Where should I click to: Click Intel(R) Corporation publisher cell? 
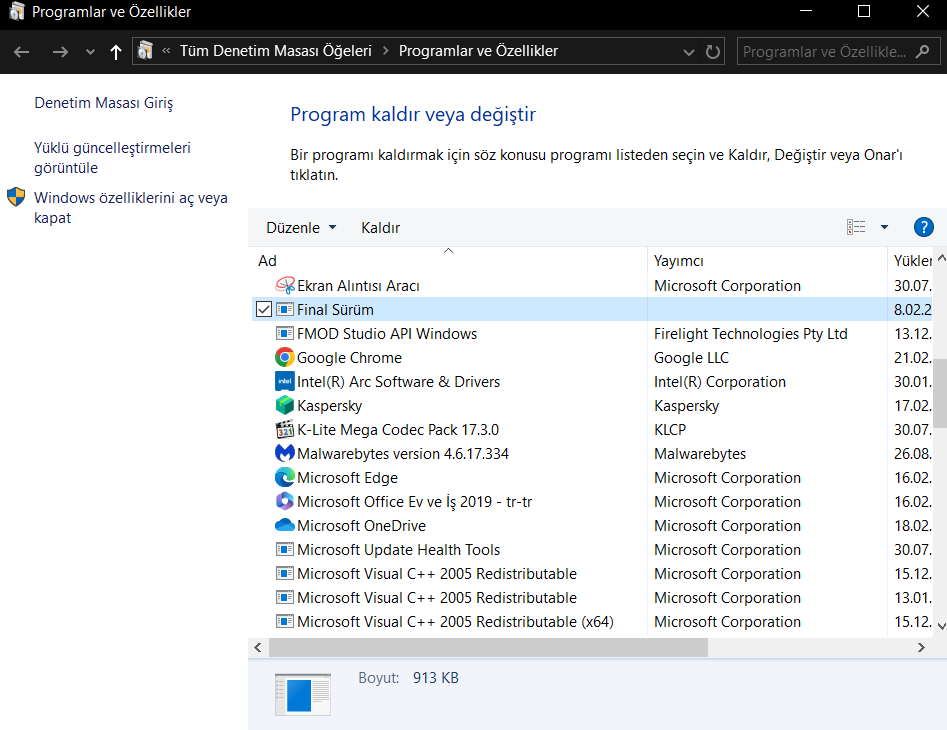(x=719, y=382)
